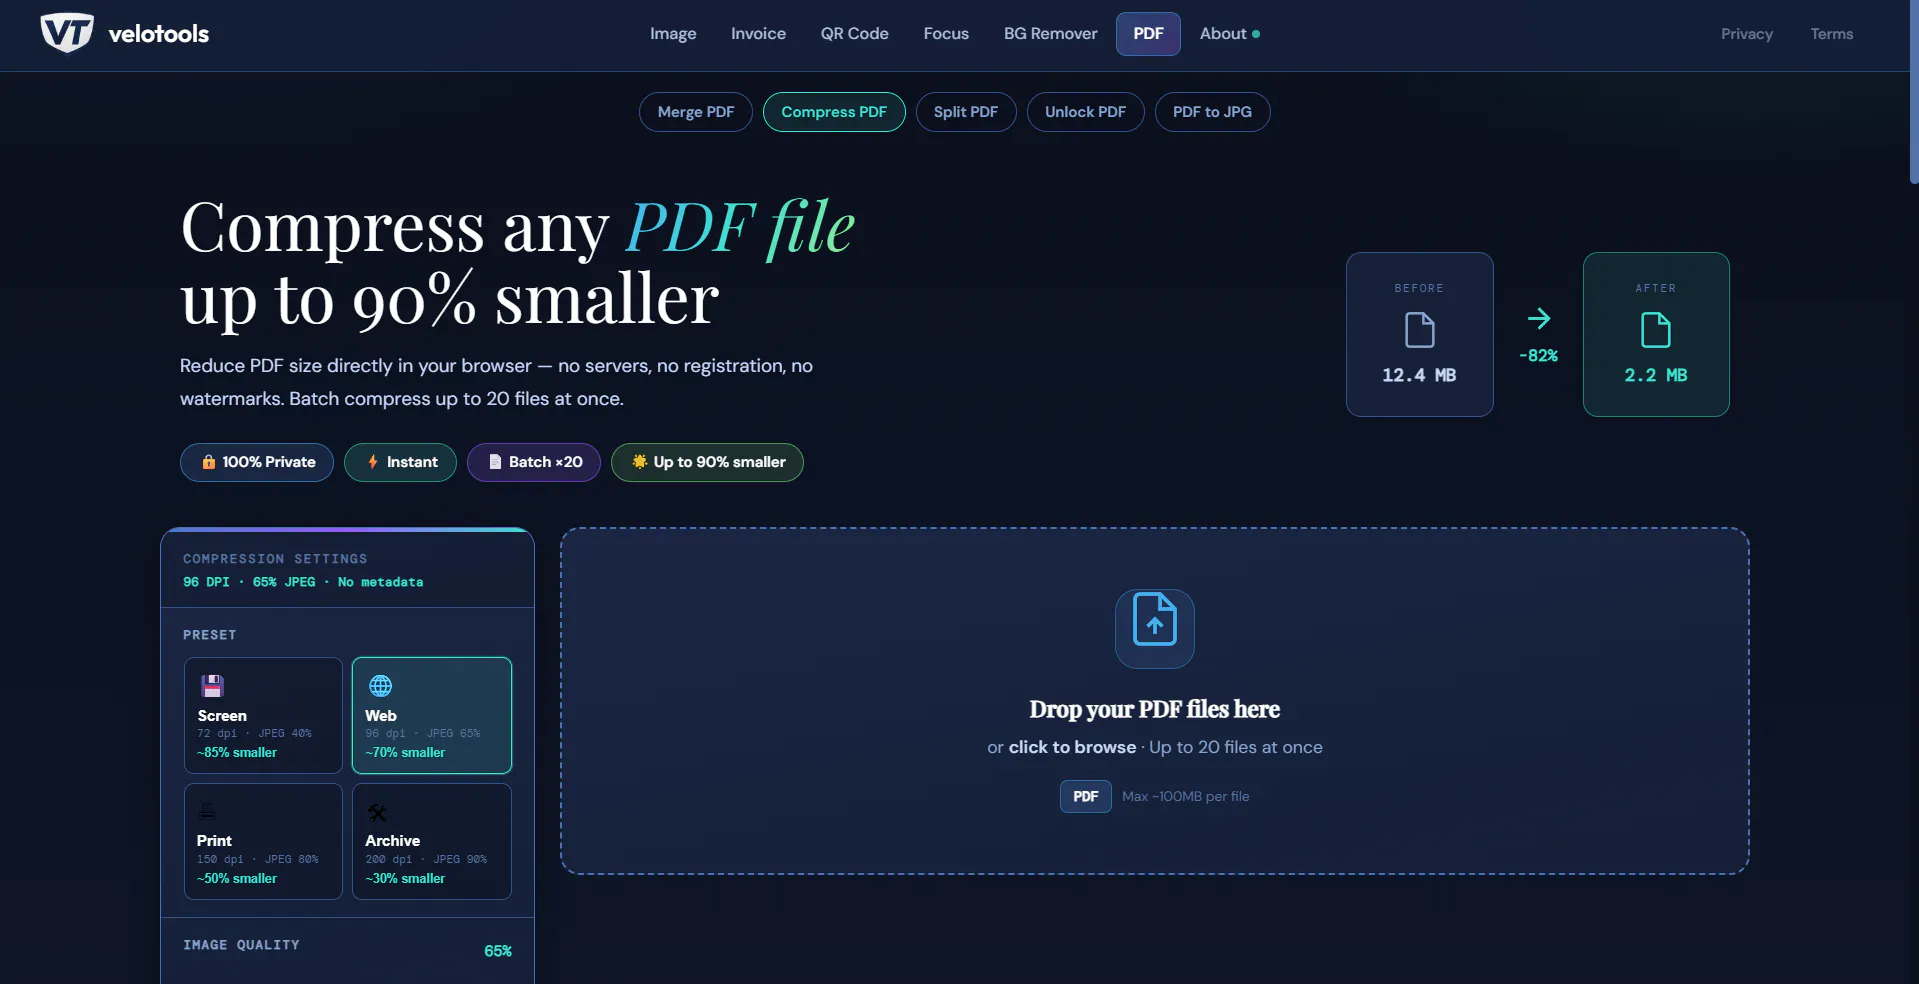Image resolution: width=1919 pixels, height=984 pixels.
Task: Open the Image tool in navigation
Action: click(x=673, y=34)
